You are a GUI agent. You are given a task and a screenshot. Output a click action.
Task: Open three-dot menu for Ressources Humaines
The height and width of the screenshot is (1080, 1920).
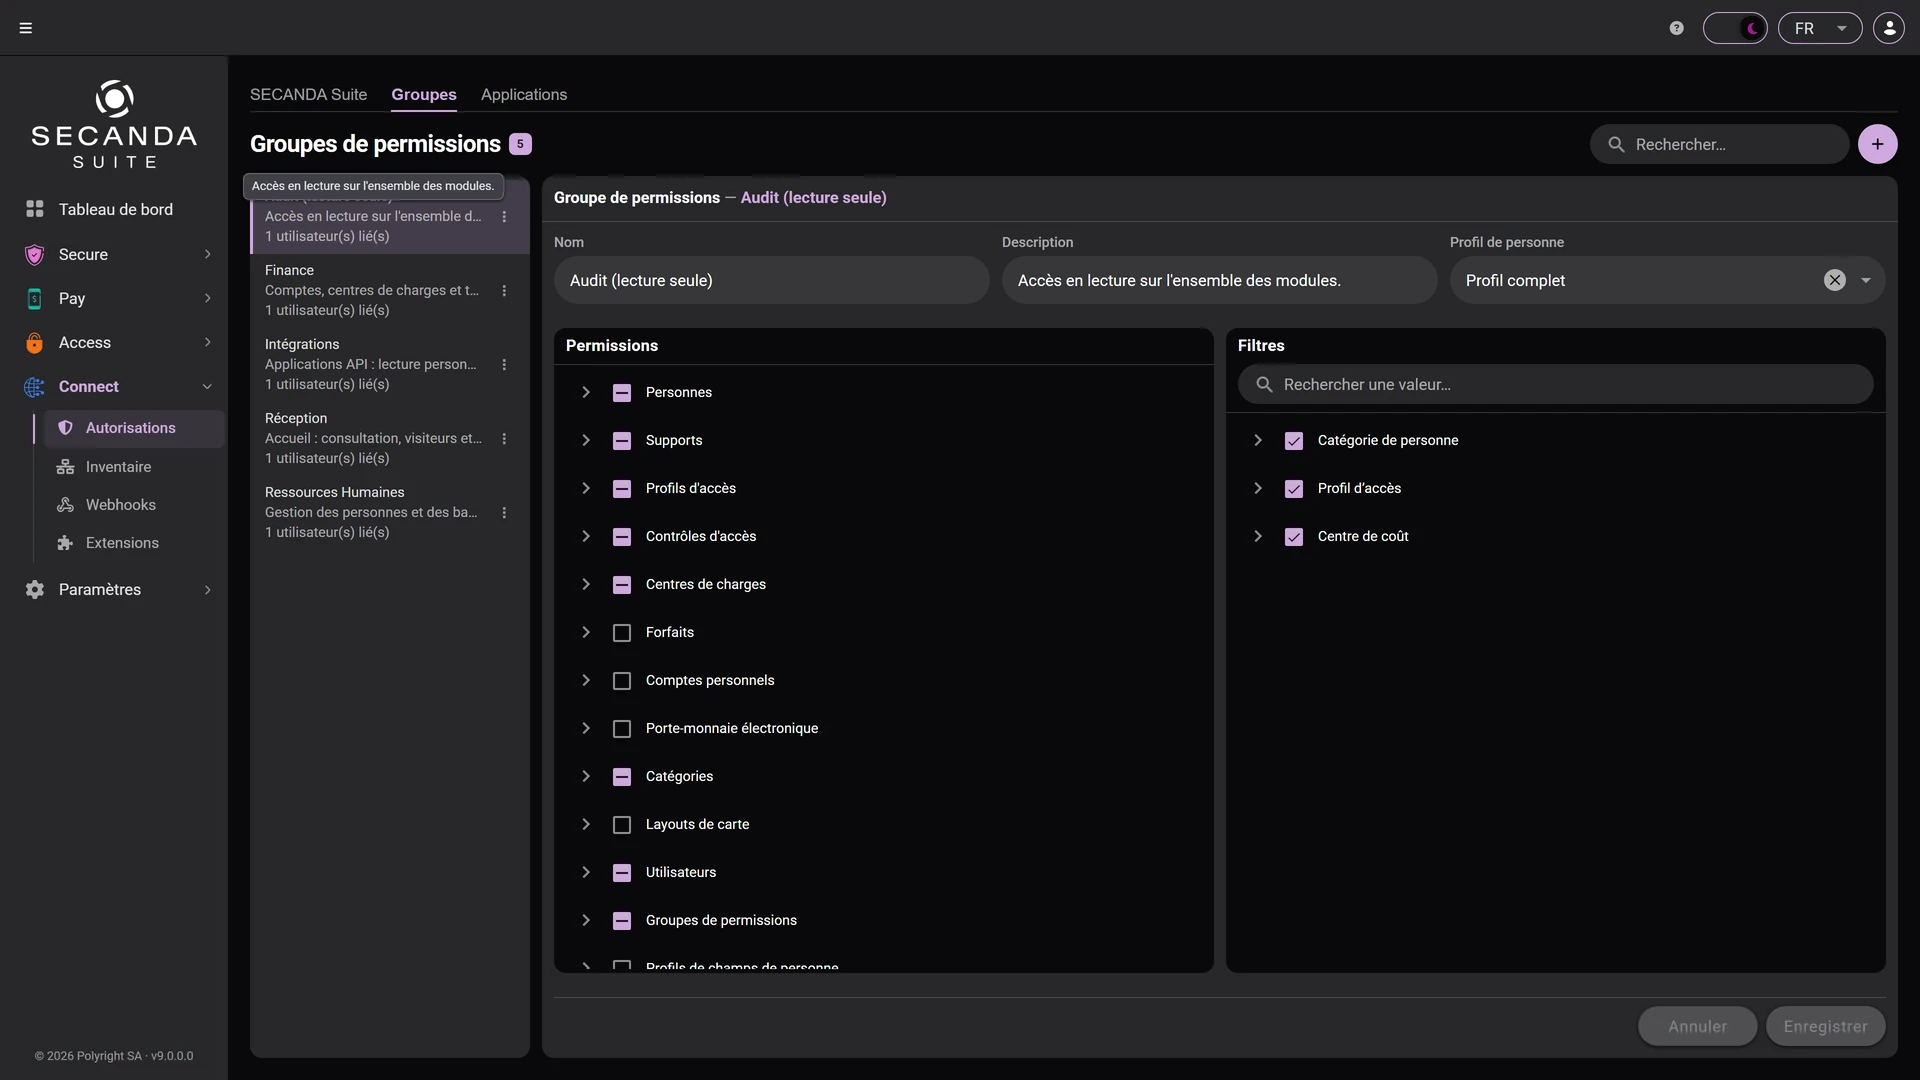[504, 512]
